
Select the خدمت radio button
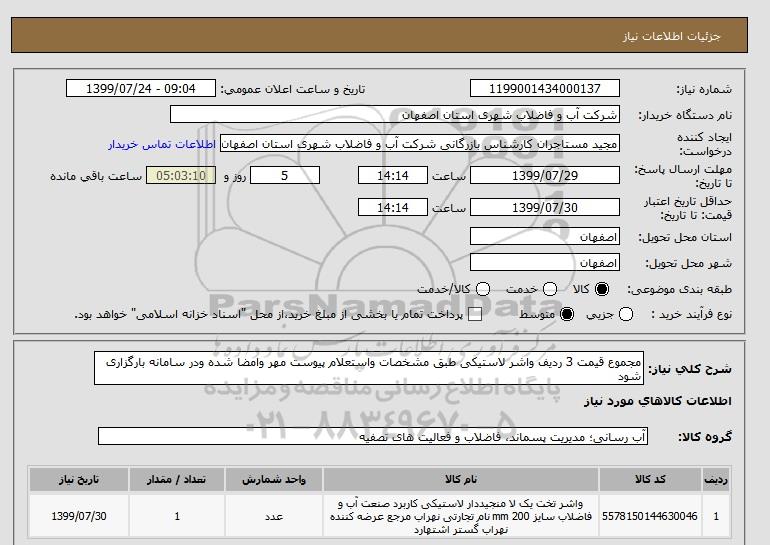550,289
